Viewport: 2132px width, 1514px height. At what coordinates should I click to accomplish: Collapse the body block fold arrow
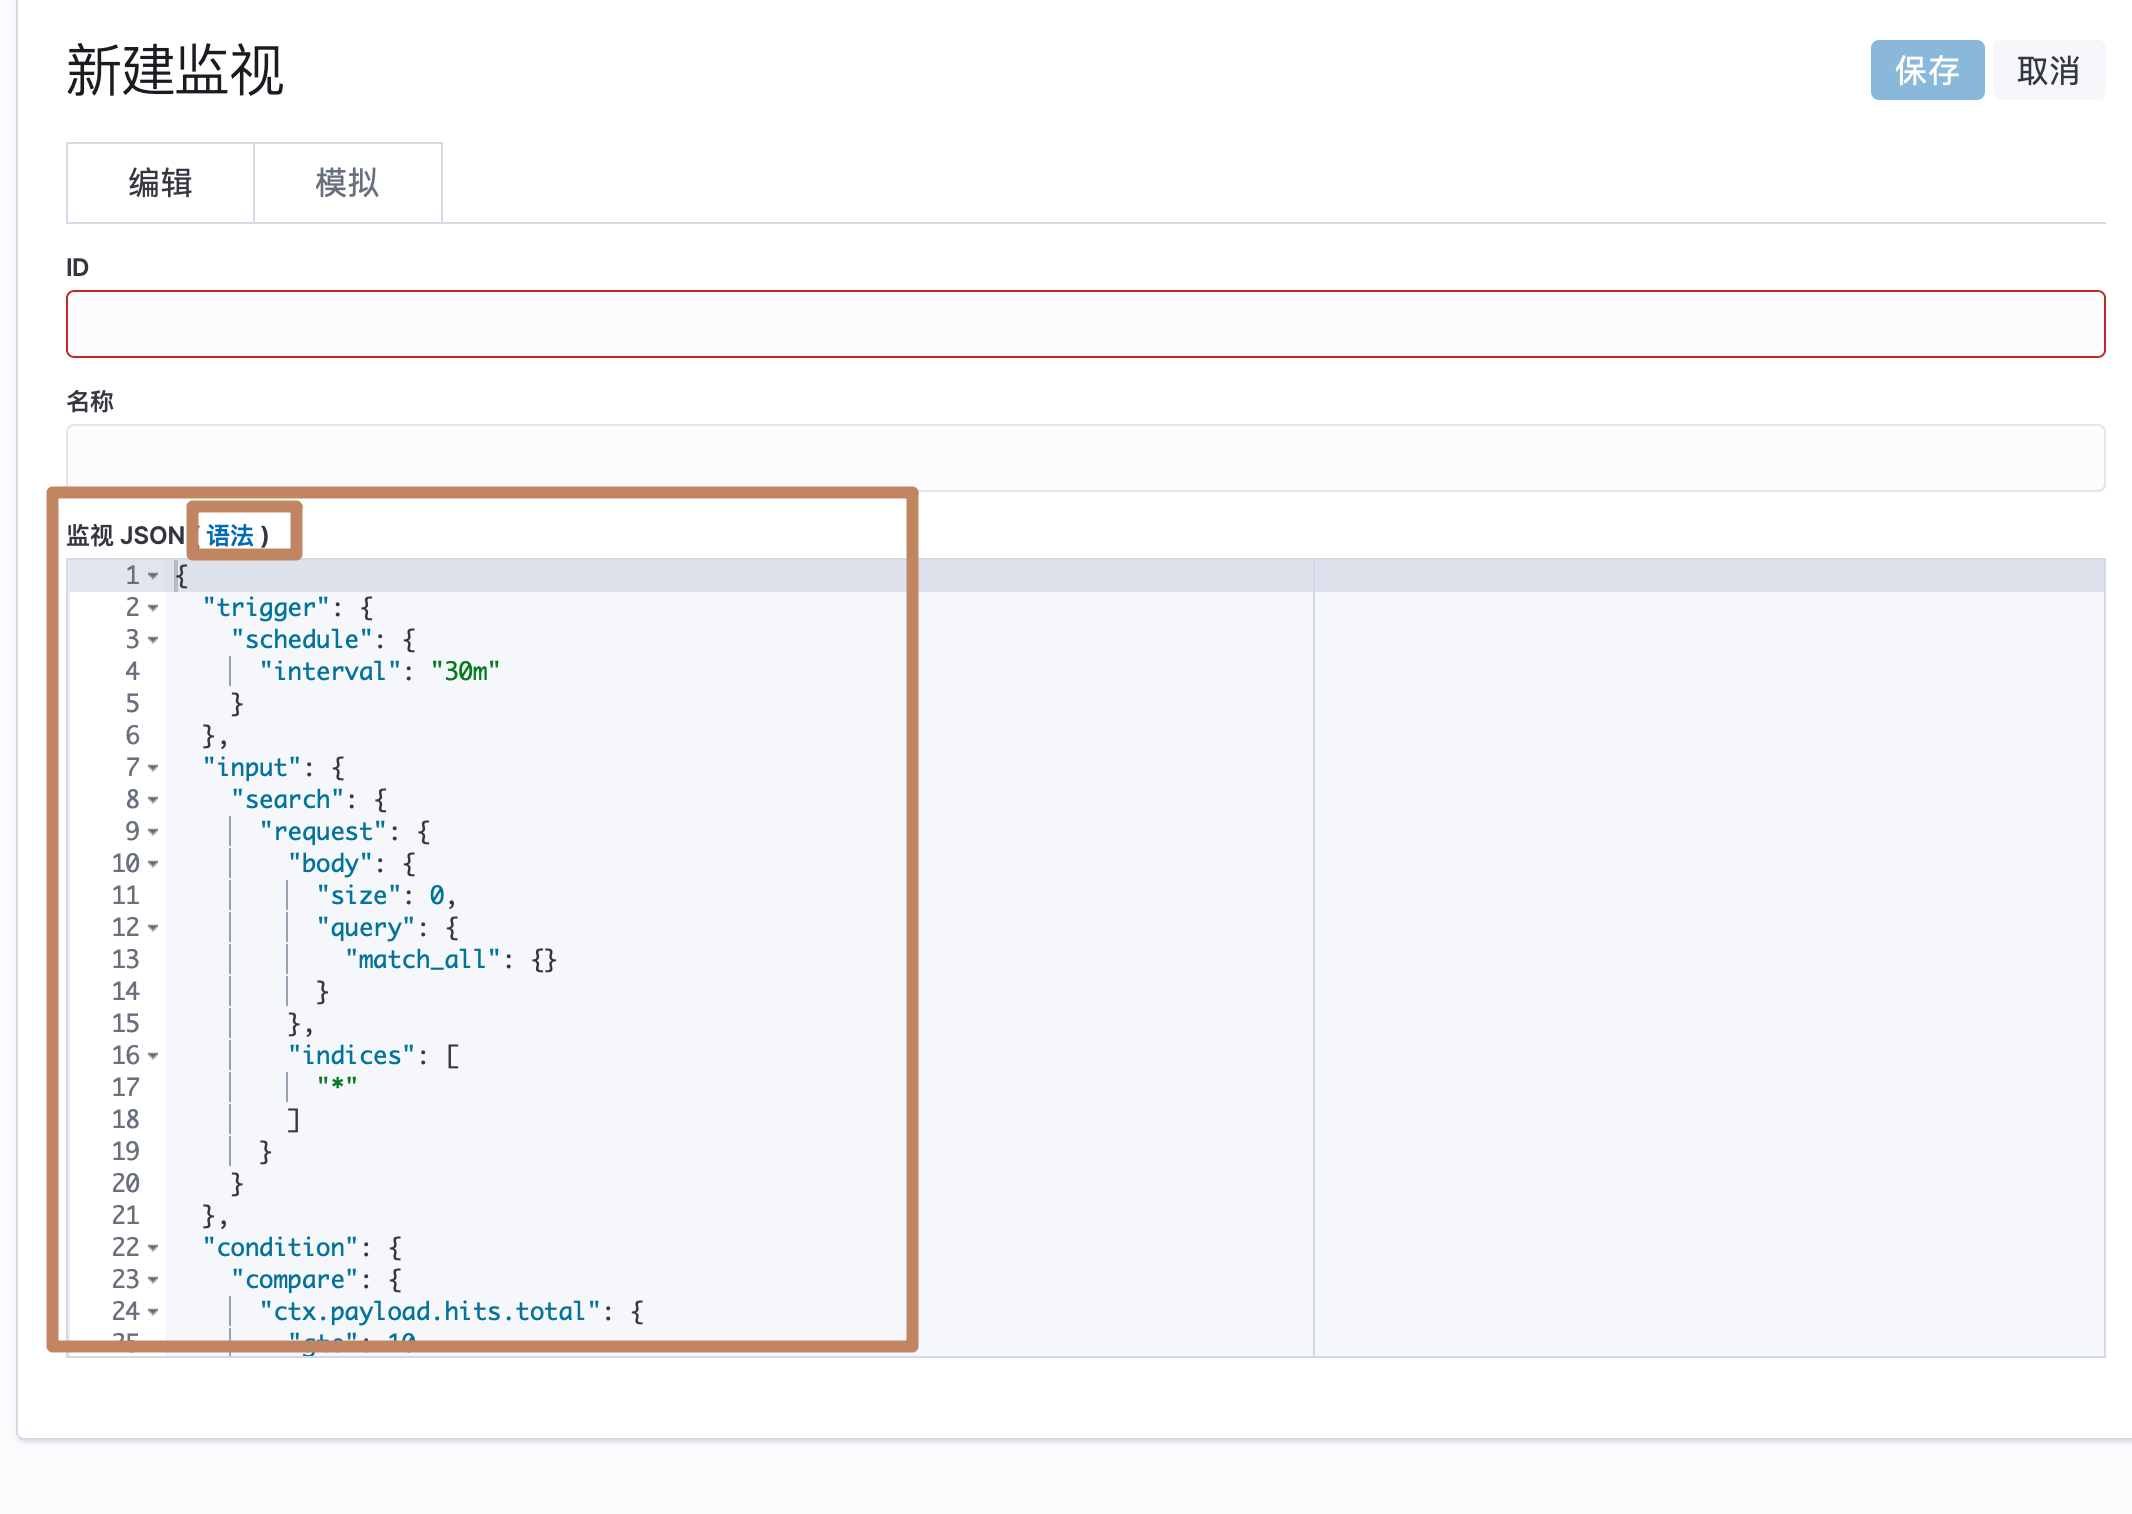(153, 864)
